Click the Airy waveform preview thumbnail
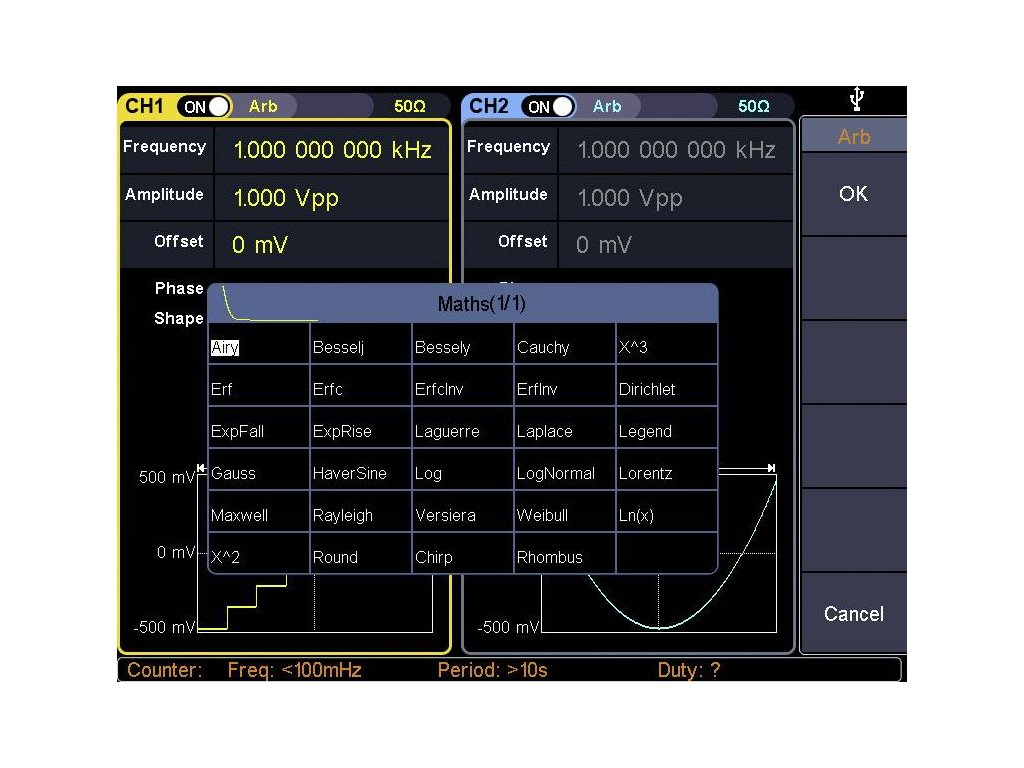Image resolution: width=1024 pixels, height=768 pixels. 260,304
